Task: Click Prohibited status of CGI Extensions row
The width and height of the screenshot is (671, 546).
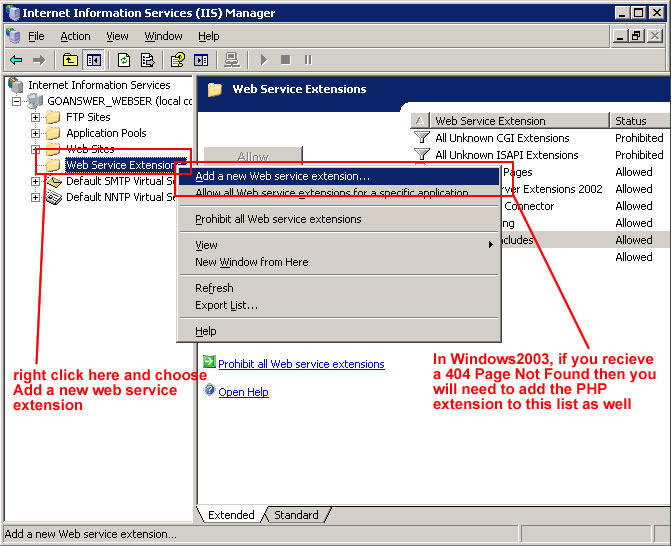Action: coord(639,138)
